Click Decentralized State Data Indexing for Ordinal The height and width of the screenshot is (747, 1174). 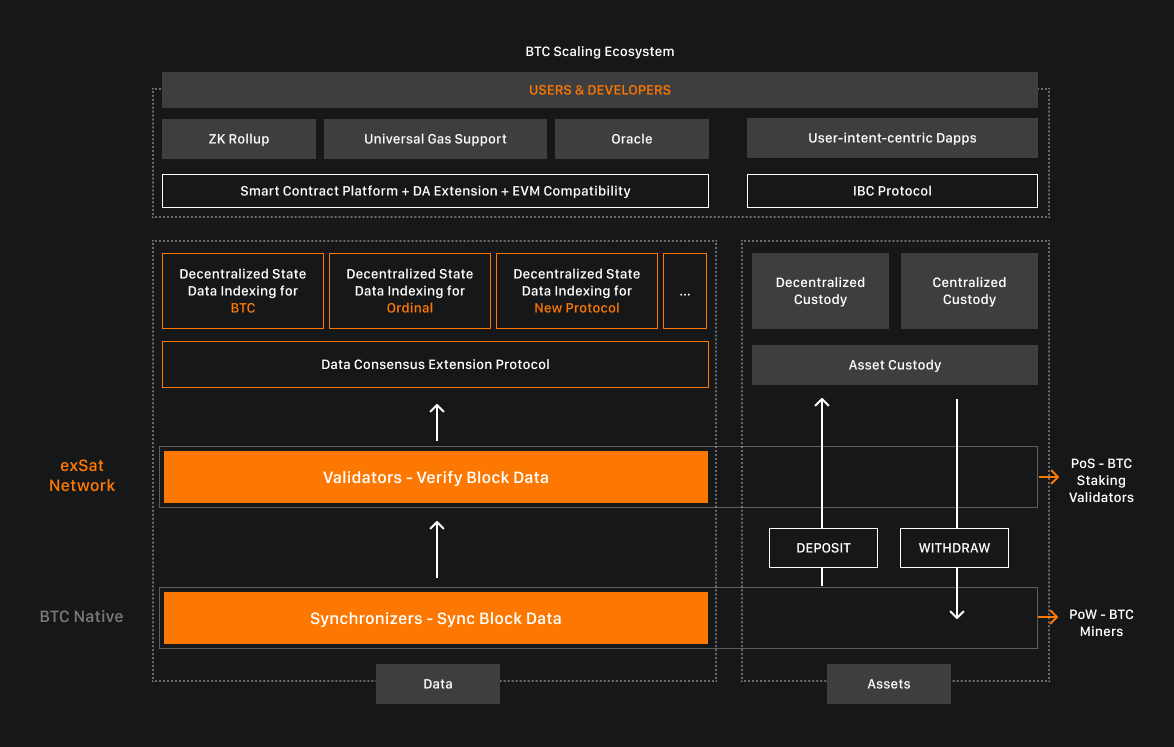click(x=410, y=291)
